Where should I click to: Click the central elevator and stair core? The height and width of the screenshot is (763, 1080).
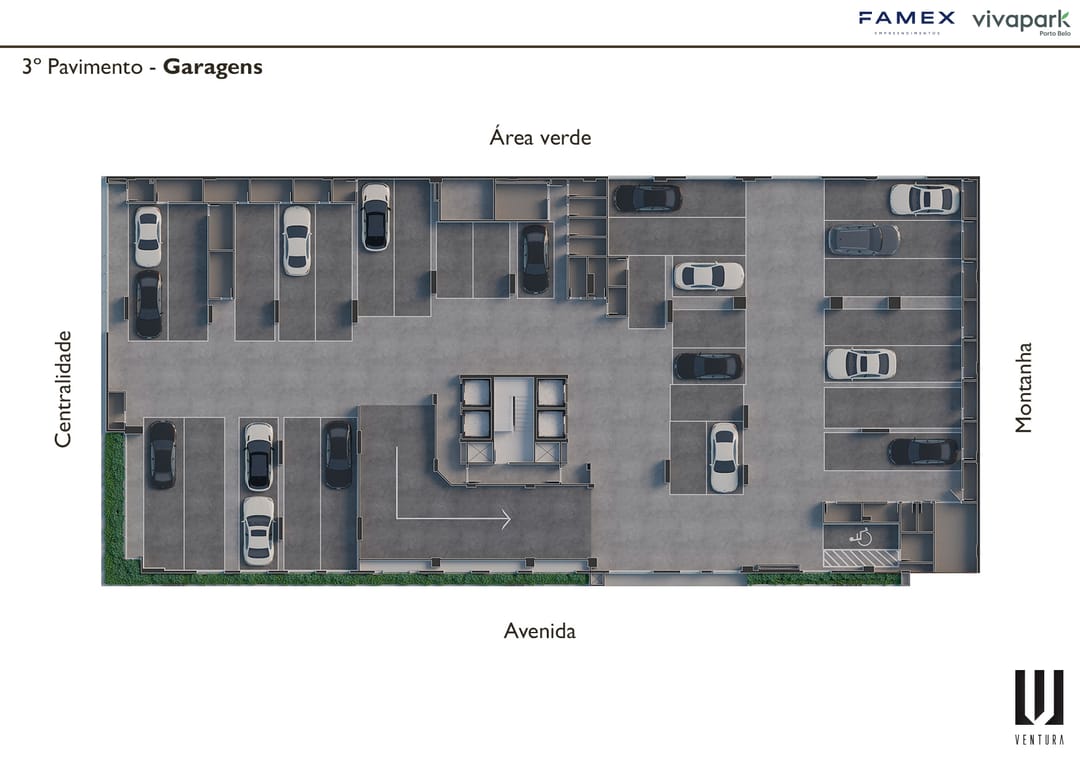(x=513, y=421)
